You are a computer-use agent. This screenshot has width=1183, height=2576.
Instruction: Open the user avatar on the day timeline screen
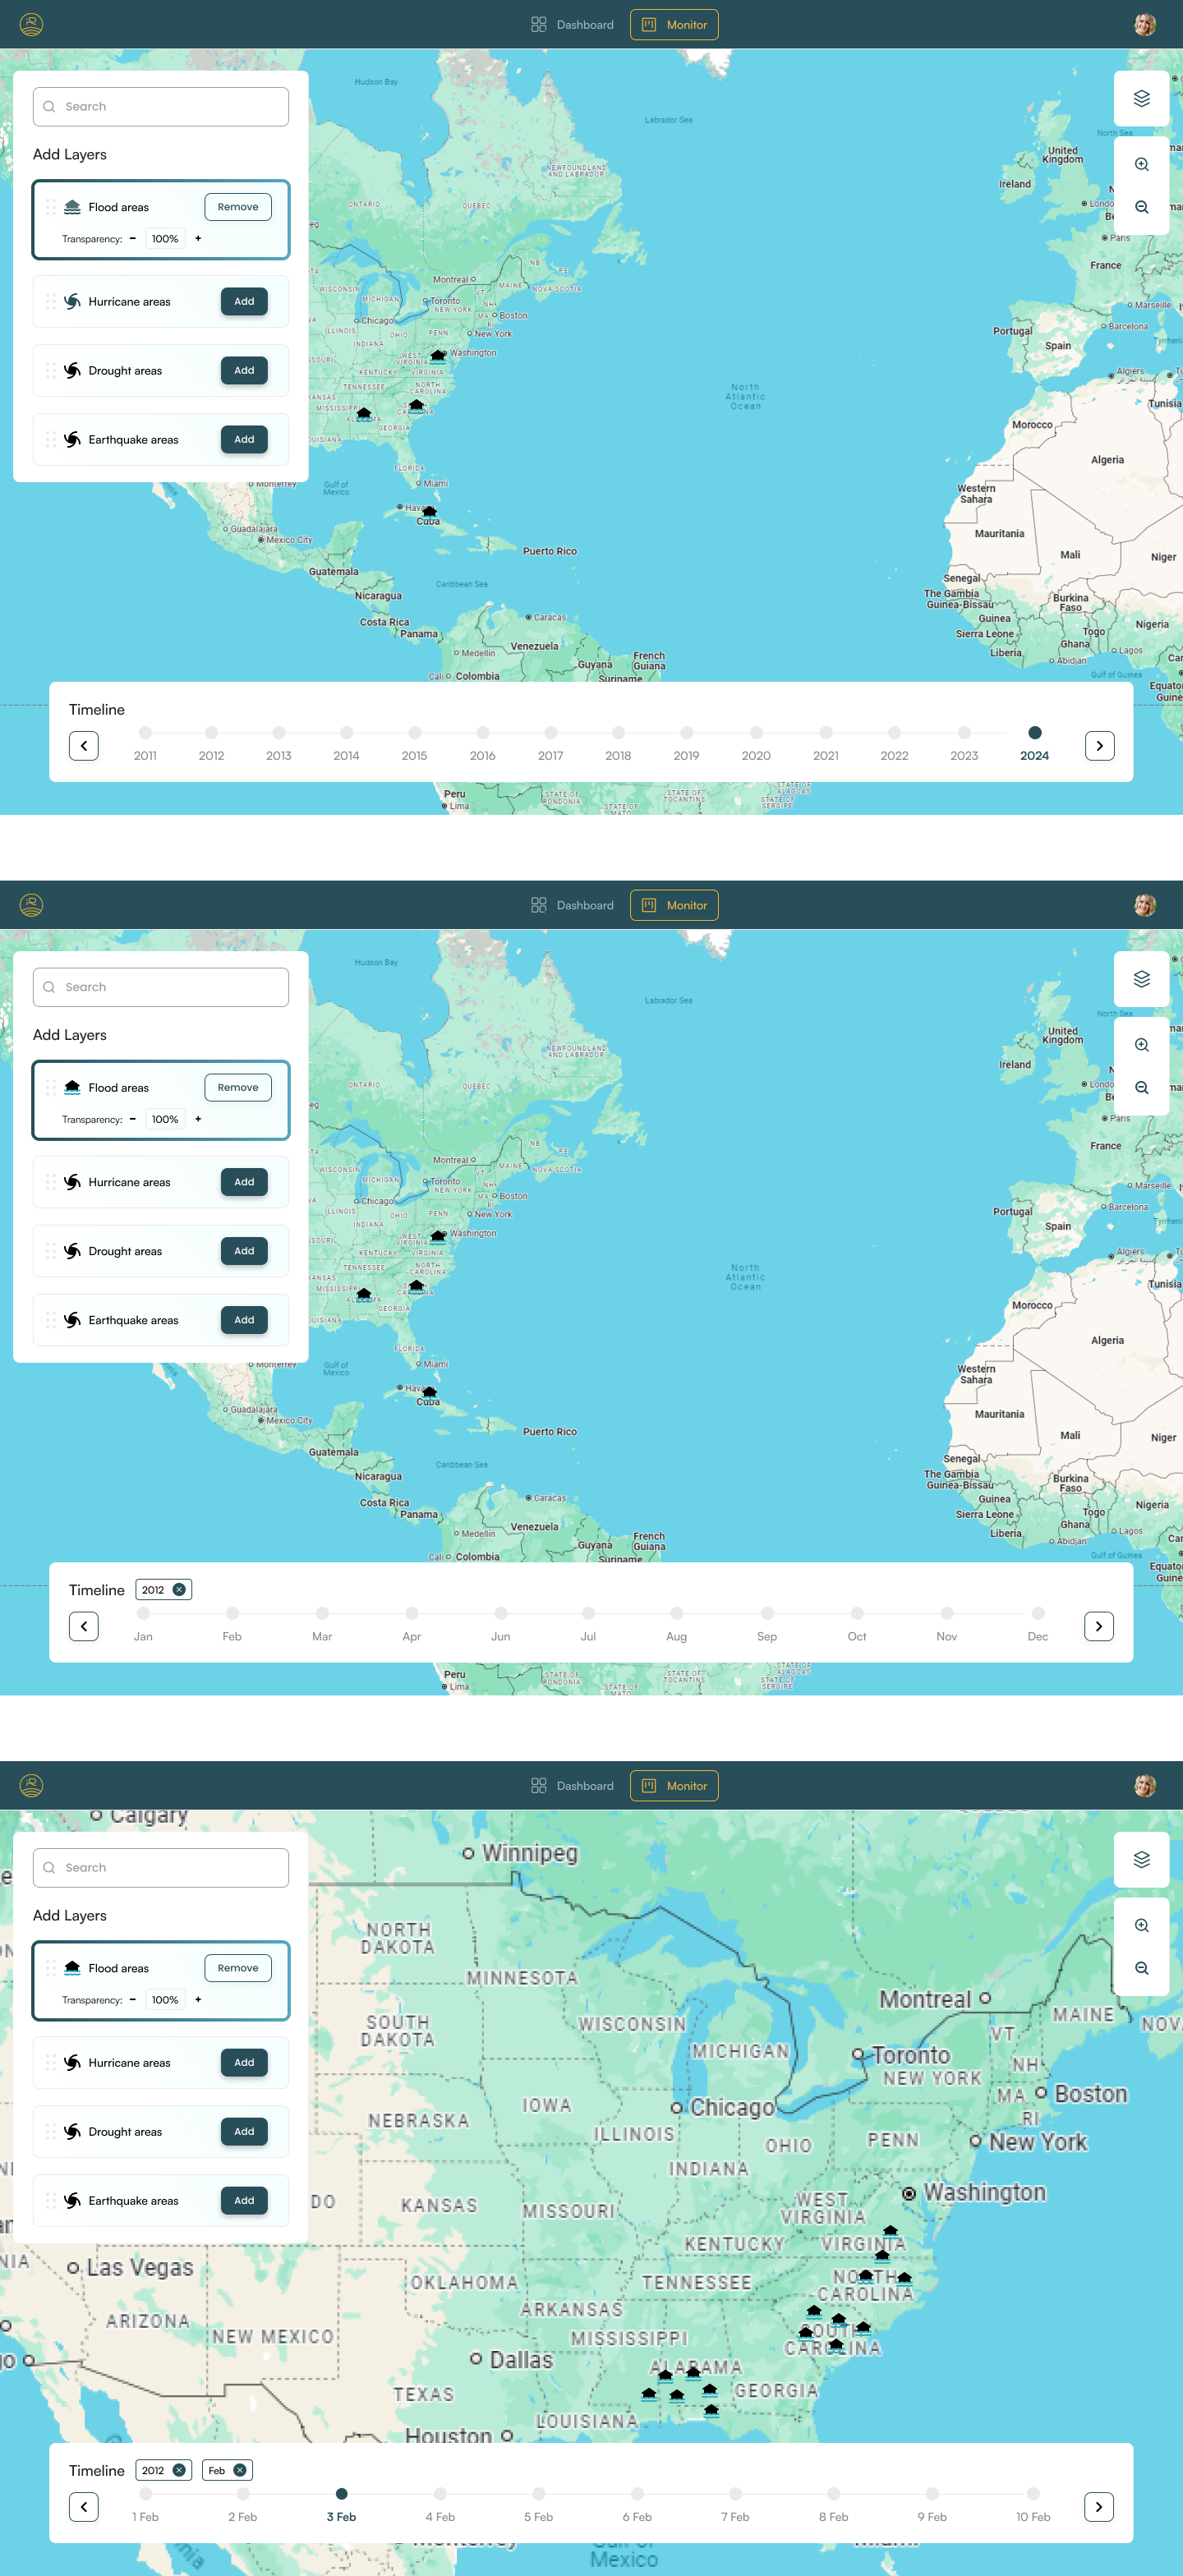click(x=1145, y=1786)
